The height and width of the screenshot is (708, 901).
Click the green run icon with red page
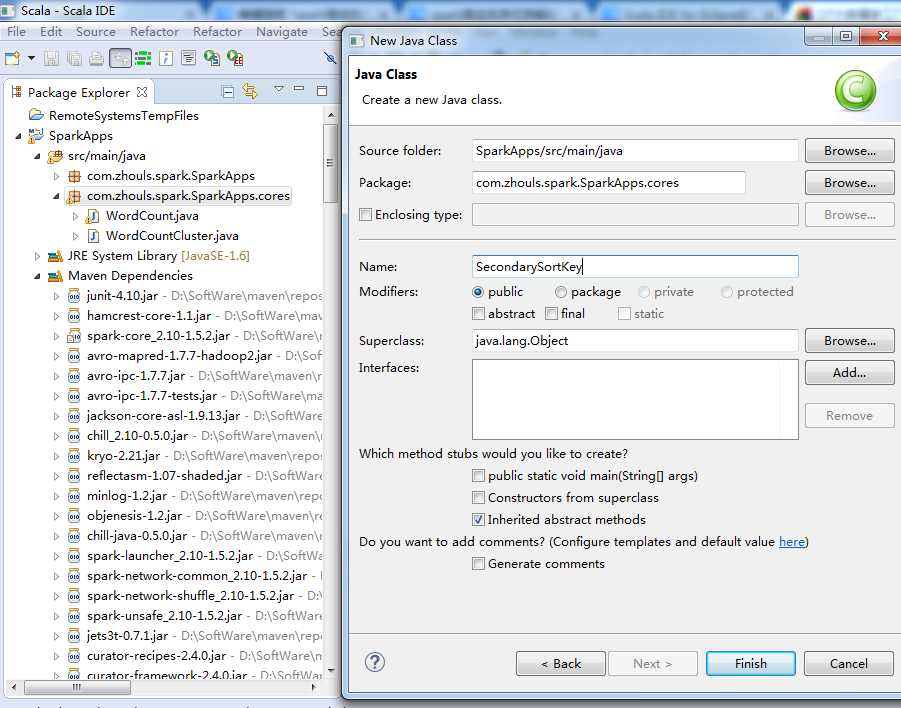(234, 58)
